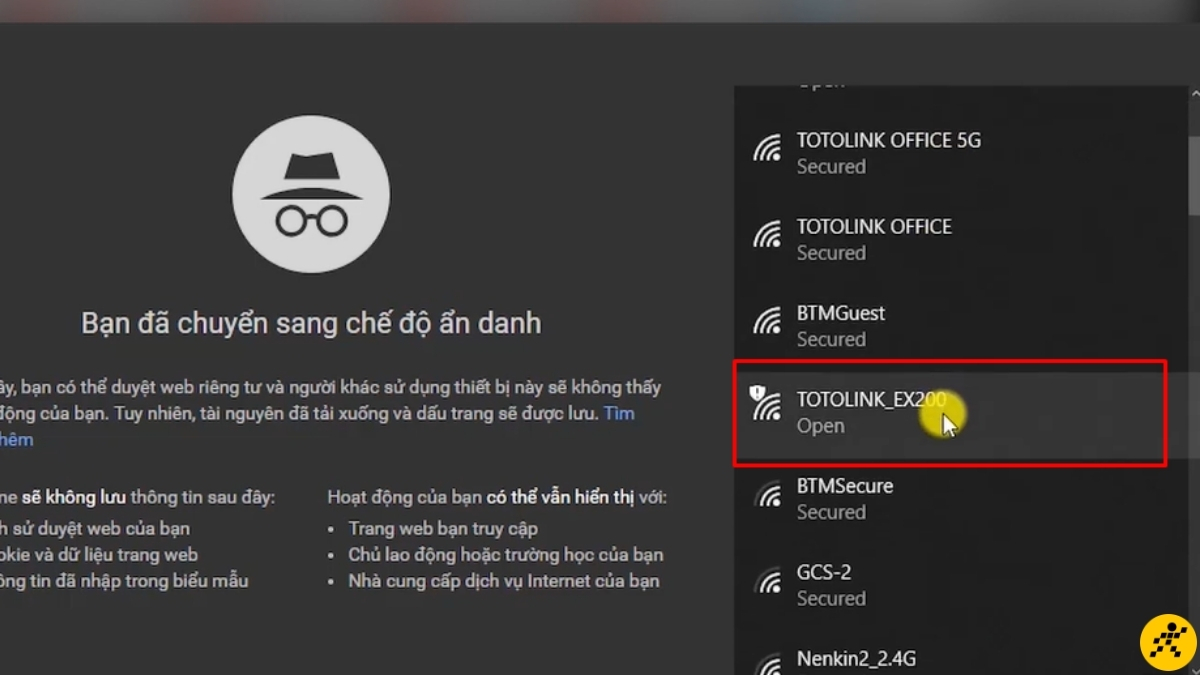Click the TOTOLINK OFFICE wifi signal icon
This screenshot has width=1200, height=675.
pos(767,235)
